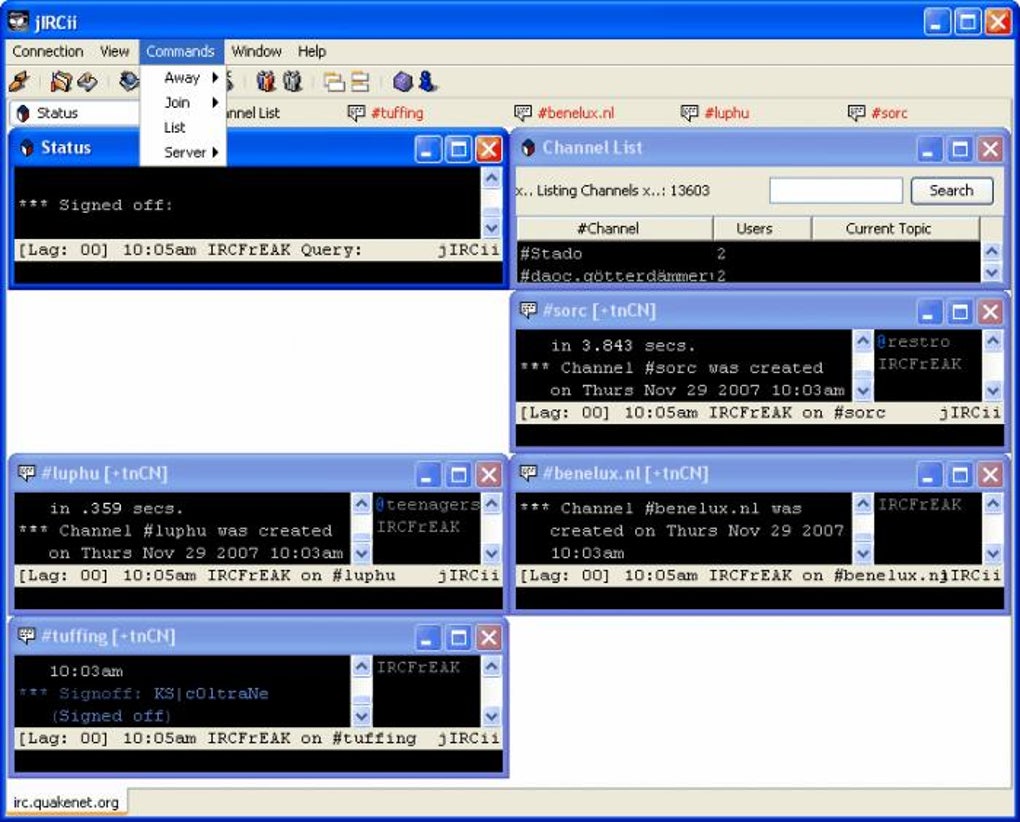Click the colored gift boxes toolbar icon
1020x822 pixels.
click(x=265, y=81)
